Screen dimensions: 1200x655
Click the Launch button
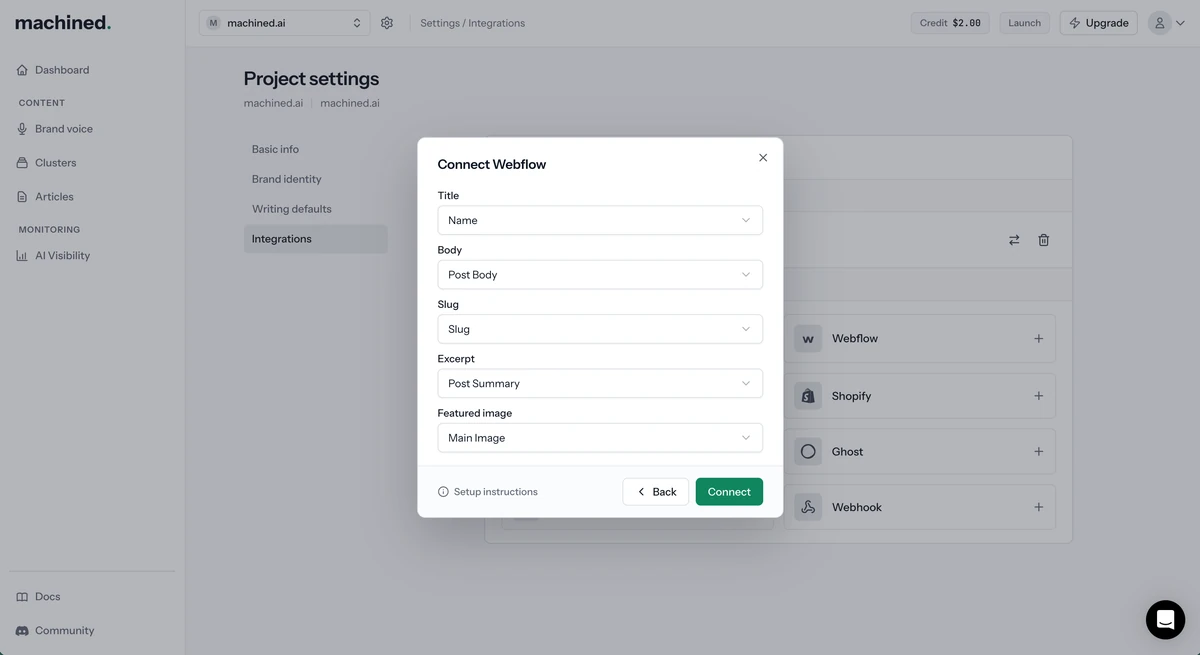pyautogui.click(x=1024, y=23)
